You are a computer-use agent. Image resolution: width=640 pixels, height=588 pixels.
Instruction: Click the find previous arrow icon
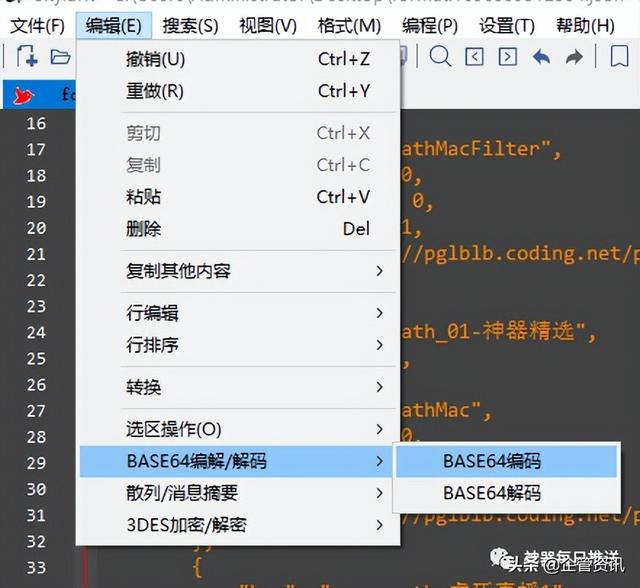pos(475,57)
